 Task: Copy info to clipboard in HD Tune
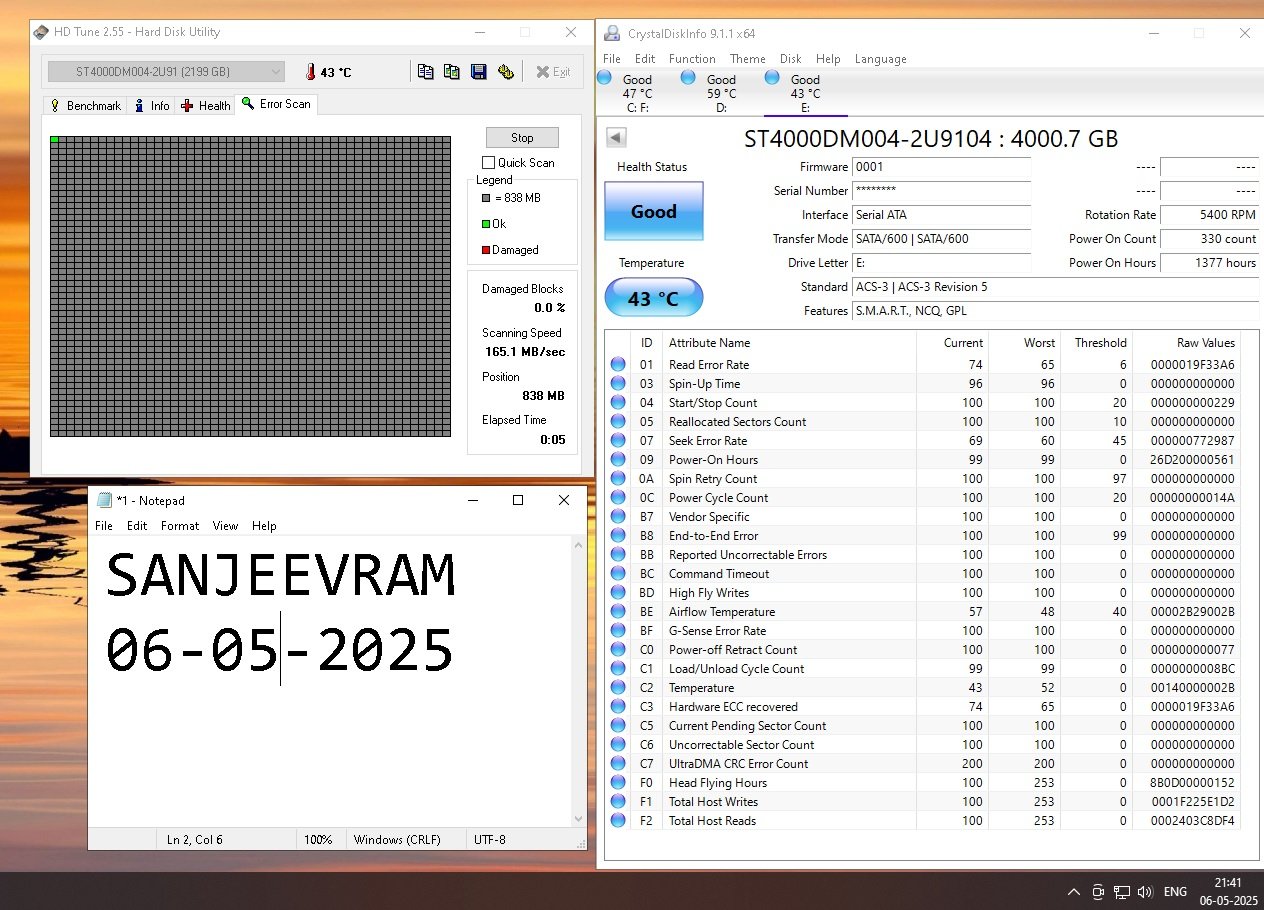[426, 72]
